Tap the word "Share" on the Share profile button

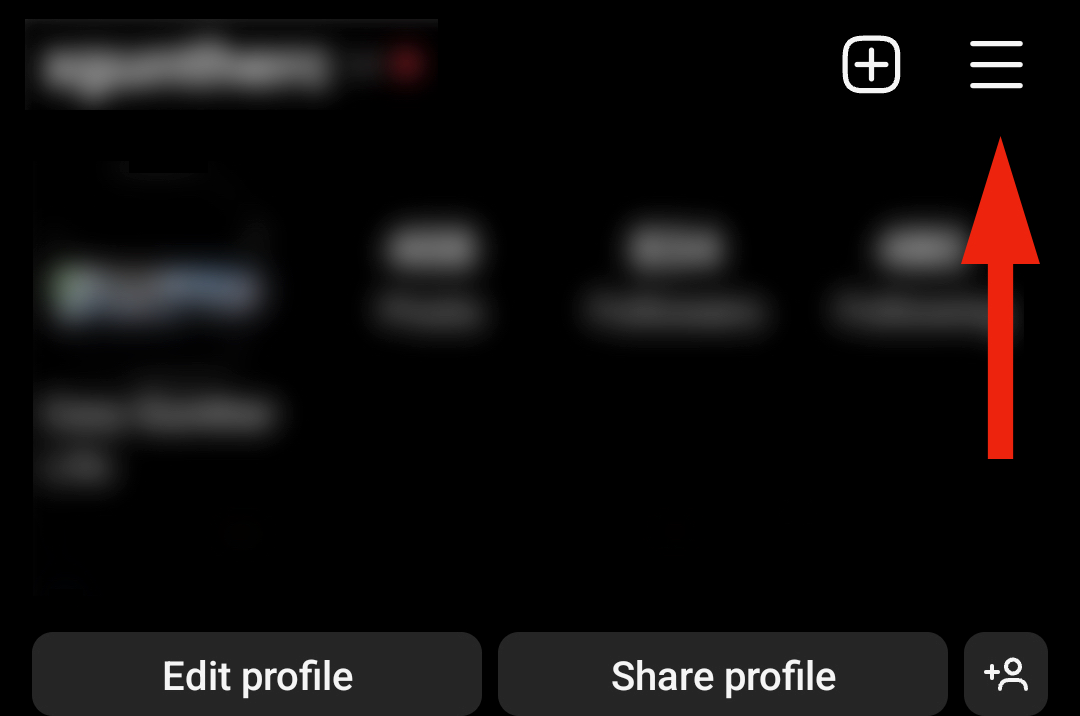coord(662,675)
